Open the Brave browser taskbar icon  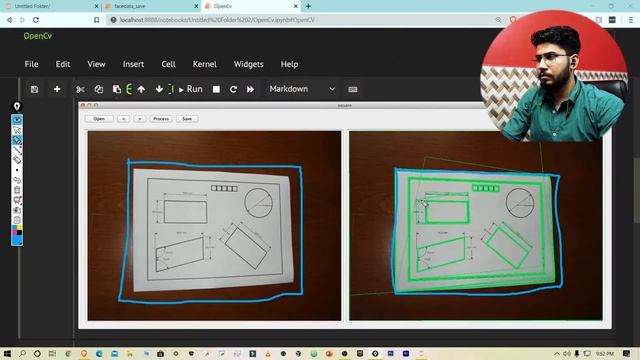point(84,353)
